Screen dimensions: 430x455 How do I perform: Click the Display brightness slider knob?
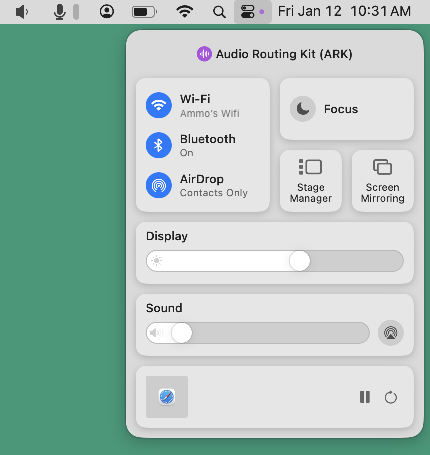click(300, 261)
